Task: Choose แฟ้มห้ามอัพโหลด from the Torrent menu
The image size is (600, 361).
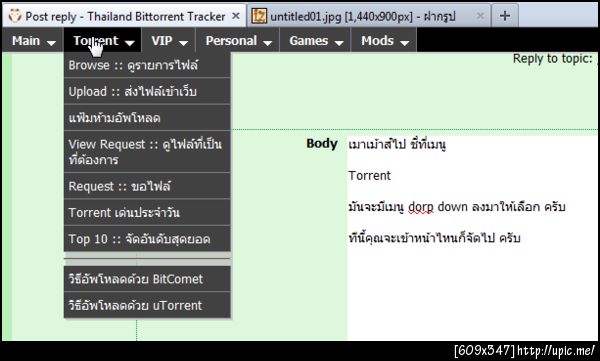Action: click(x=147, y=118)
